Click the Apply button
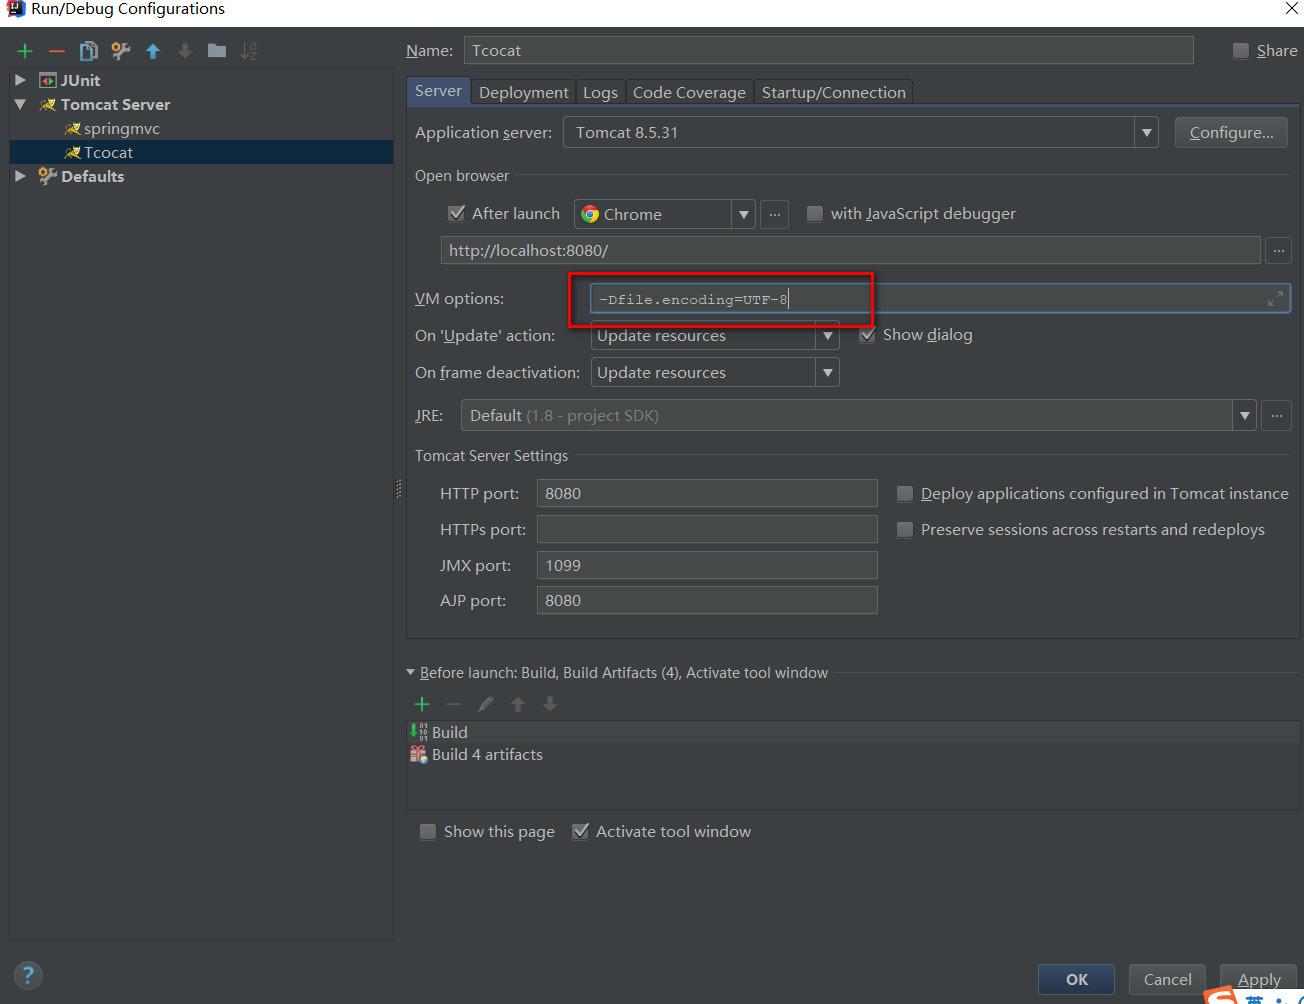Image resolution: width=1304 pixels, height=1004 pixels. point(1259,979)
